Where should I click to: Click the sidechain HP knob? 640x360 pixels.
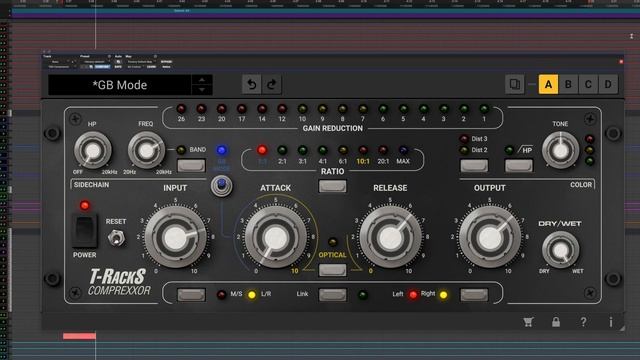coord(93,151)
